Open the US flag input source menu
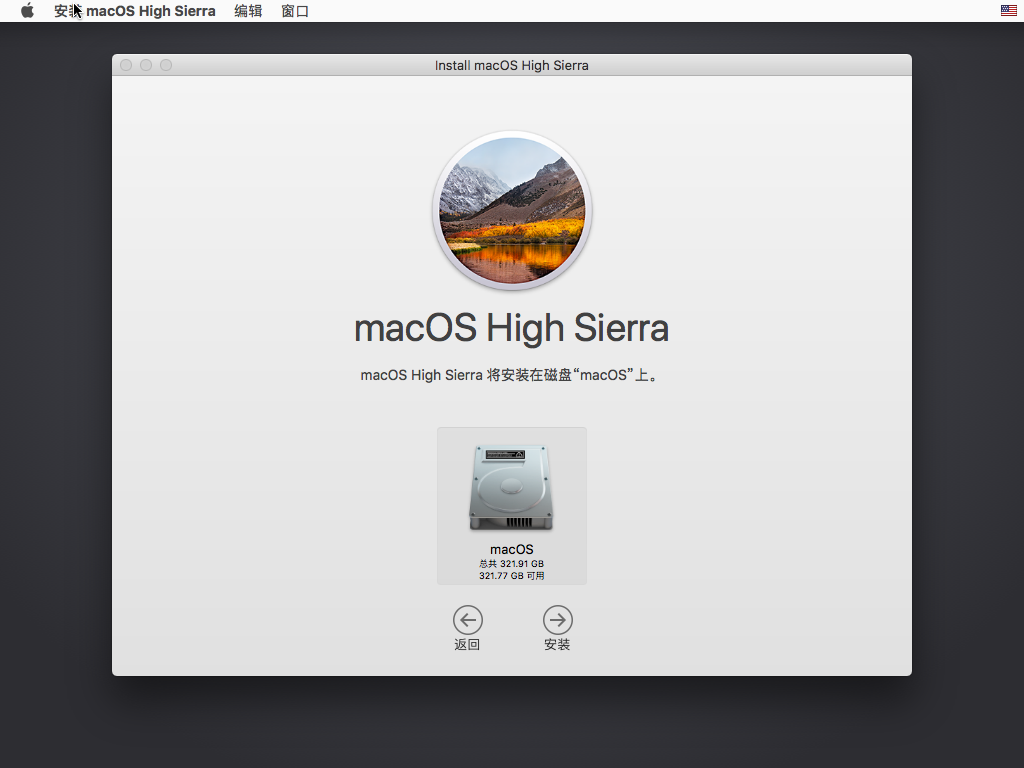1024x768 pixels. [x=1008, y=10]
